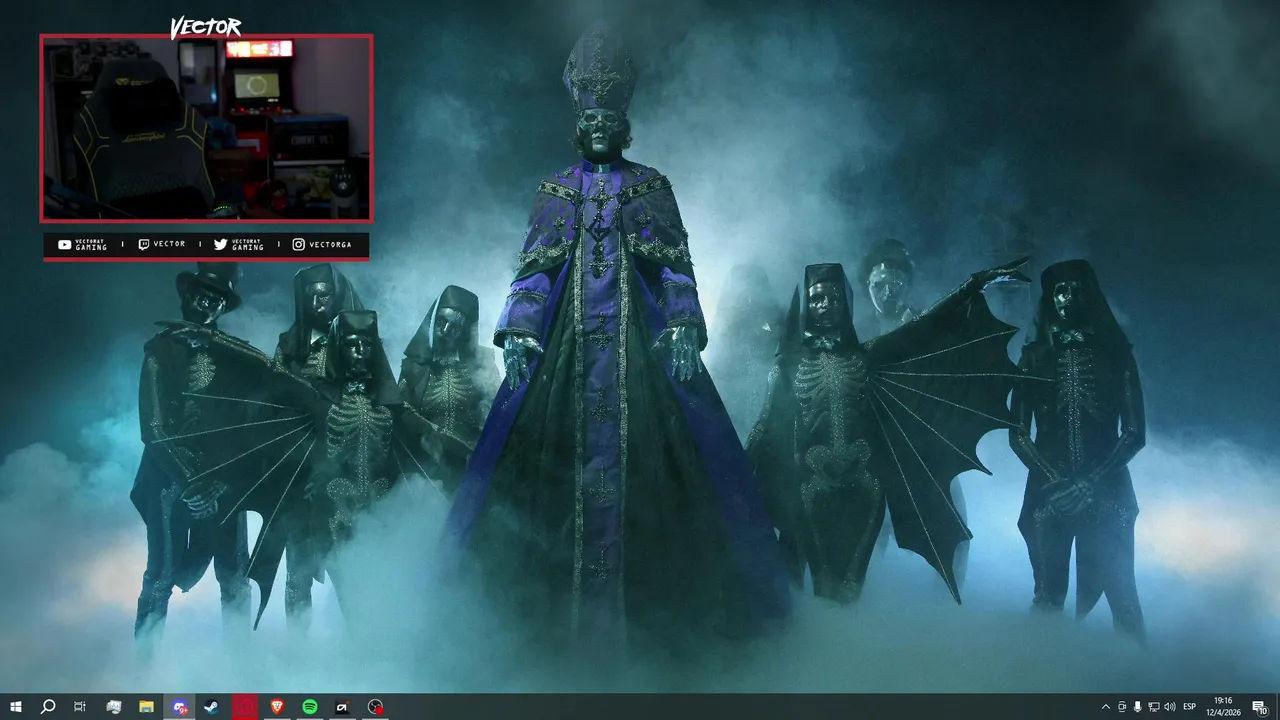The image size is (1280, 720).
Task: Open the volume speaker control
Action: tap(1170, 707)
